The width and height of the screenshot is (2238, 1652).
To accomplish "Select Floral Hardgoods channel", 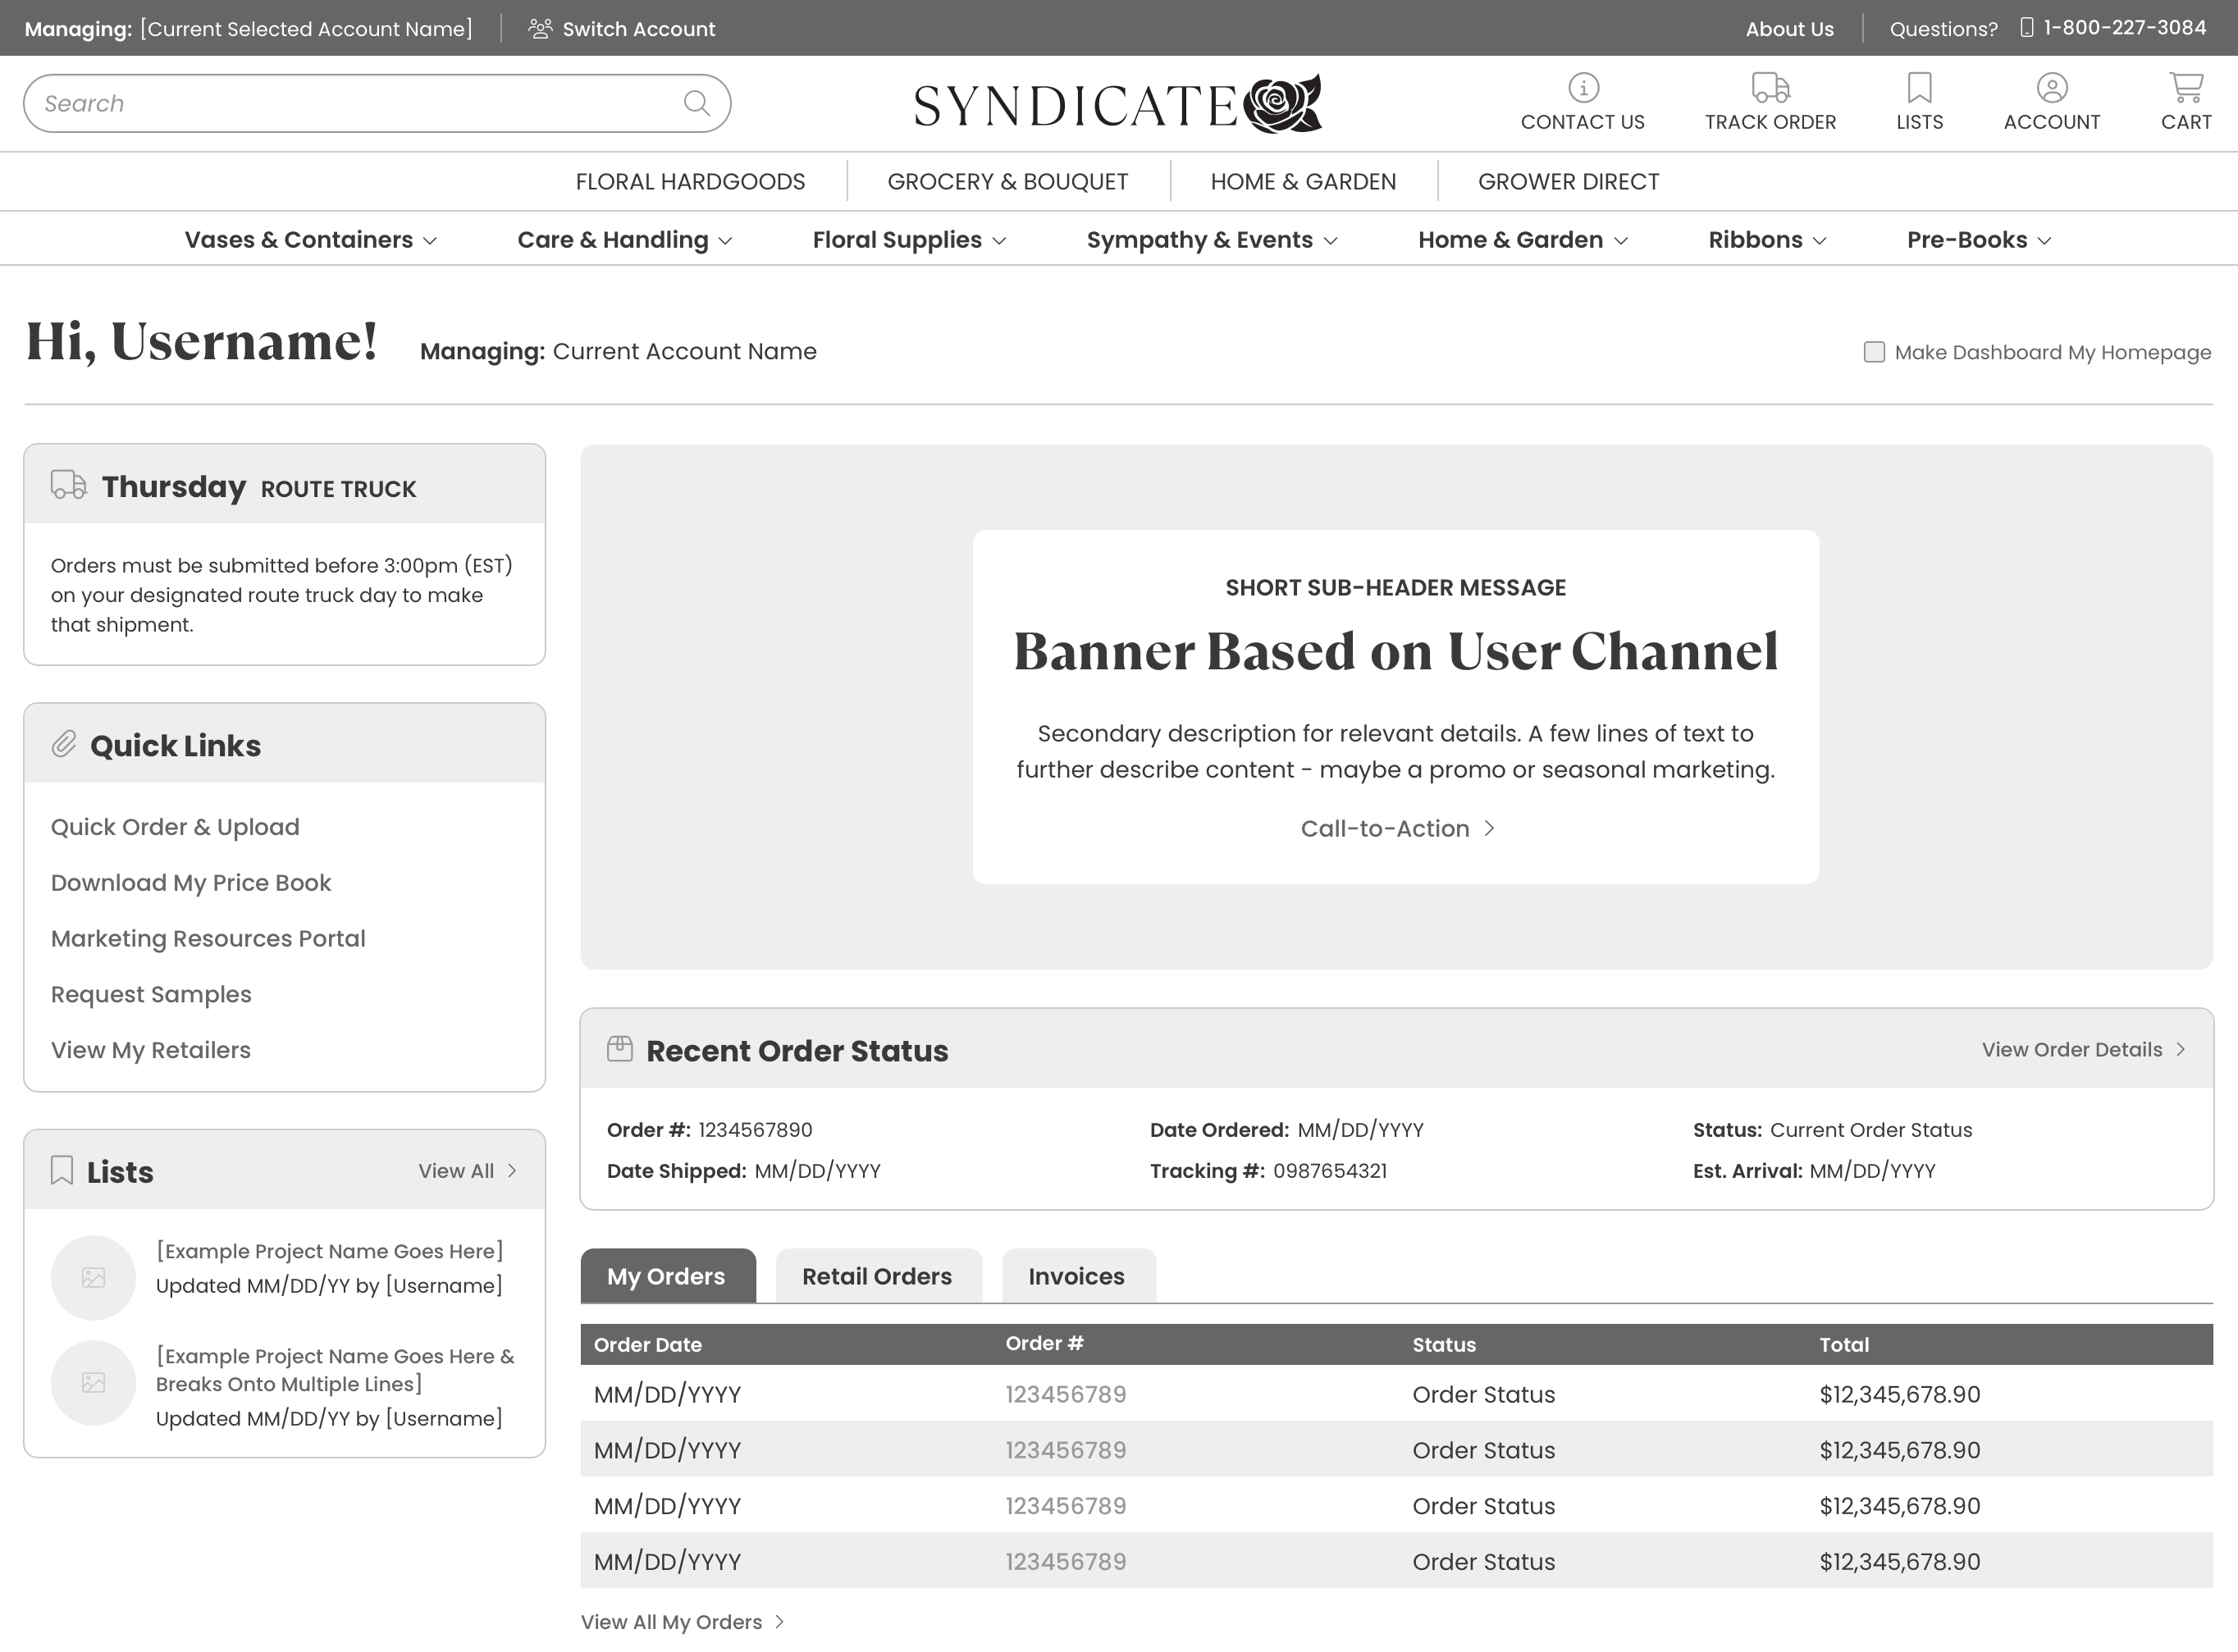I will click(690, 182).
